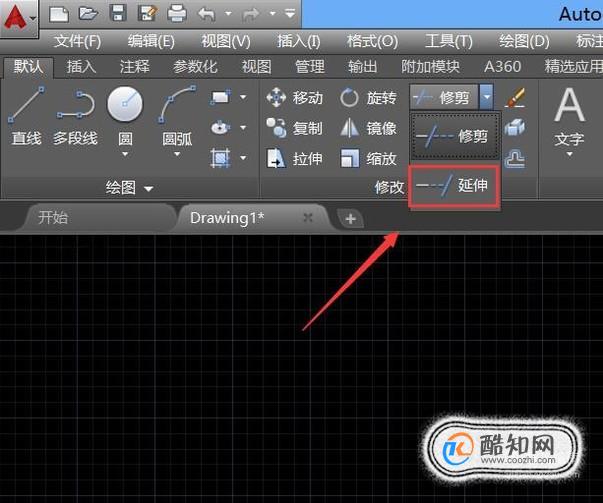Screen dimensions: 603x503
Task: Choose 延伸 extend from the dropdown list
Action: (x=455, y=187)
